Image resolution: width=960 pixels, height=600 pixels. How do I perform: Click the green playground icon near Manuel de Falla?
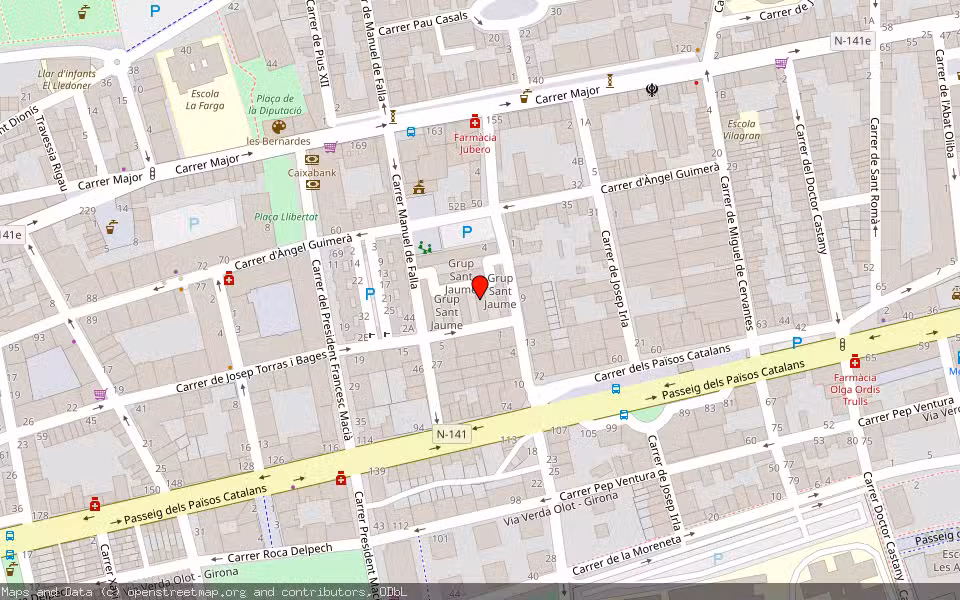pos(424,247)
